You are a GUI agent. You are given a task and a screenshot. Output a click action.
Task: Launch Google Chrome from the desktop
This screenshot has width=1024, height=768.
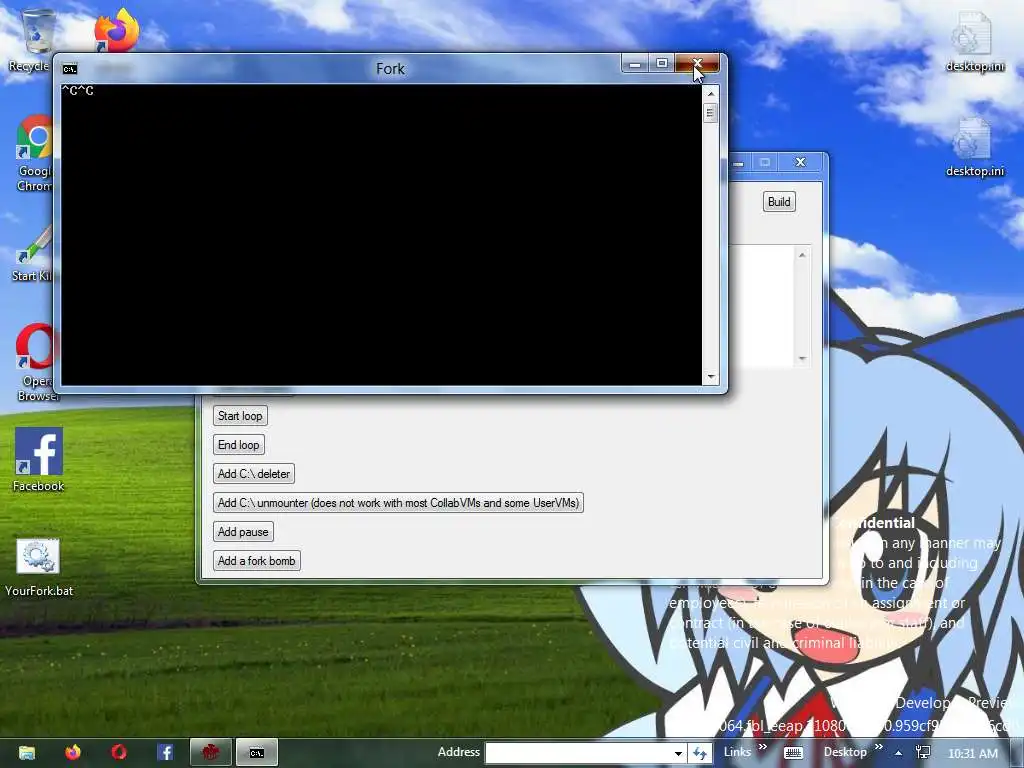pyautogui.click(x=35, y=138)
